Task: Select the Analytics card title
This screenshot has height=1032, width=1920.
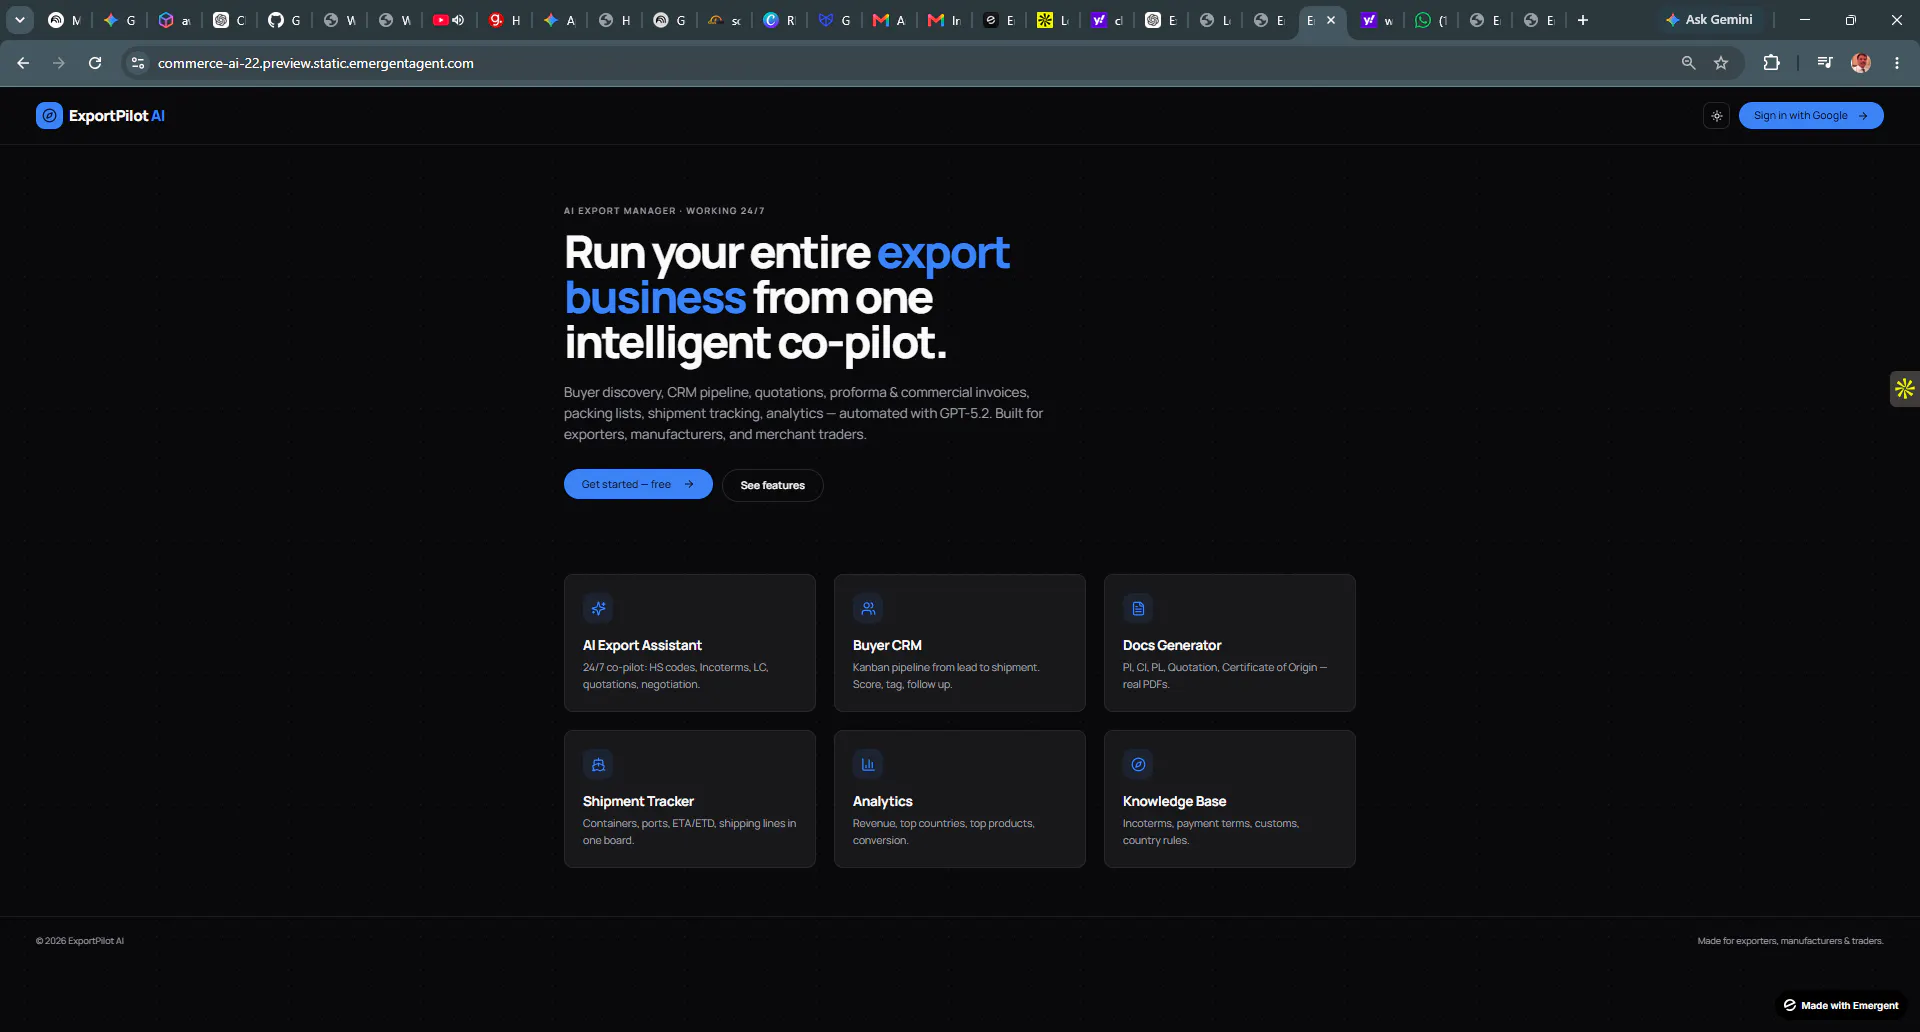Action: point(883,802)
